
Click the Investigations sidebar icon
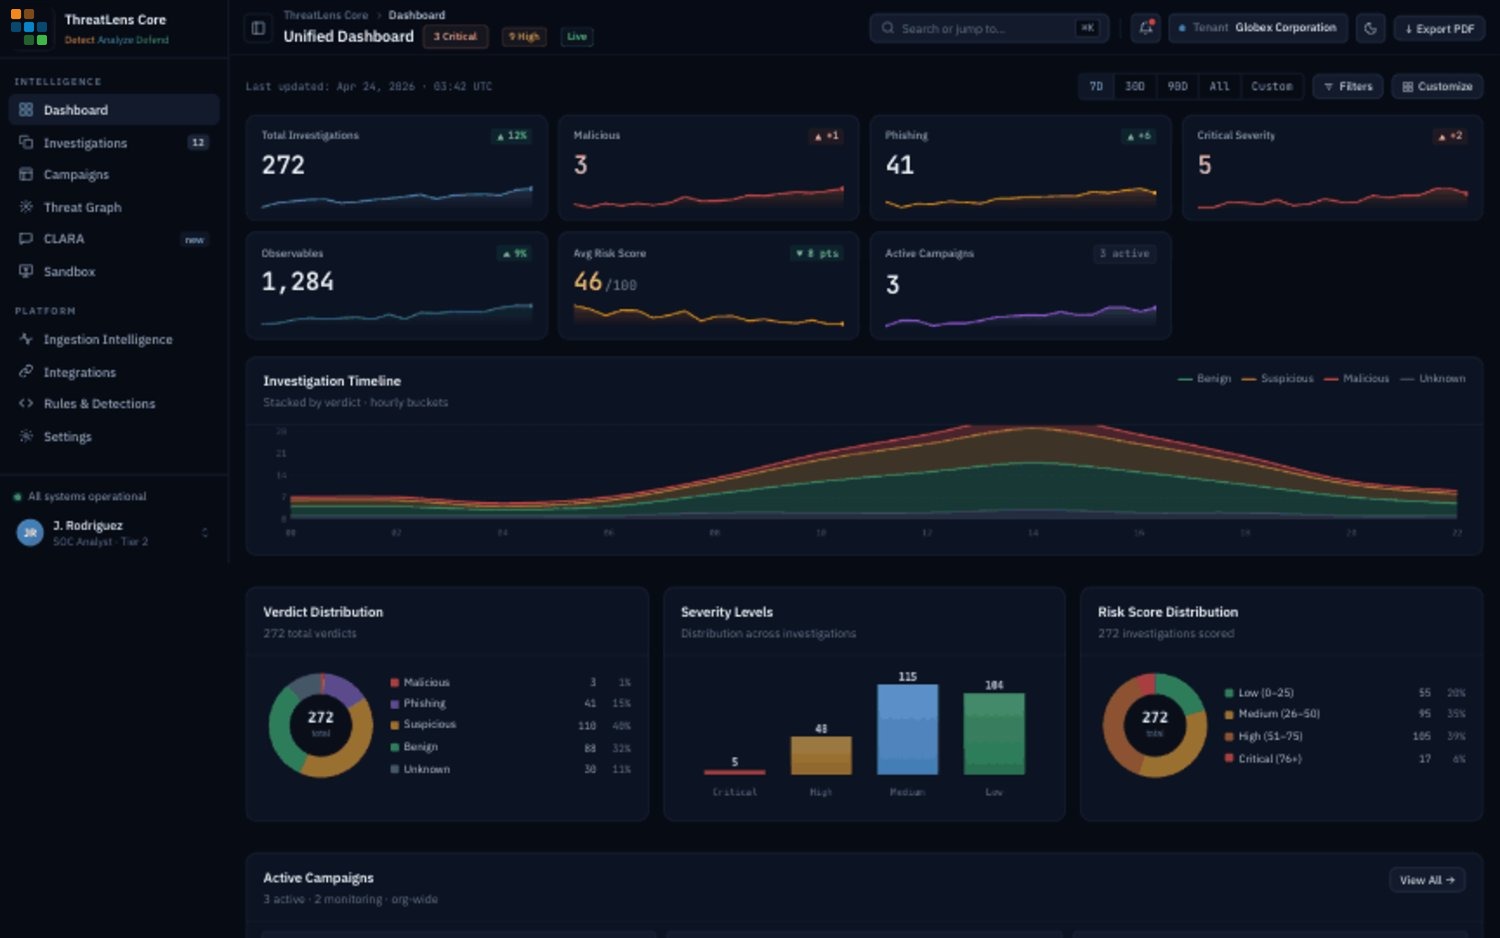[26, 143]
